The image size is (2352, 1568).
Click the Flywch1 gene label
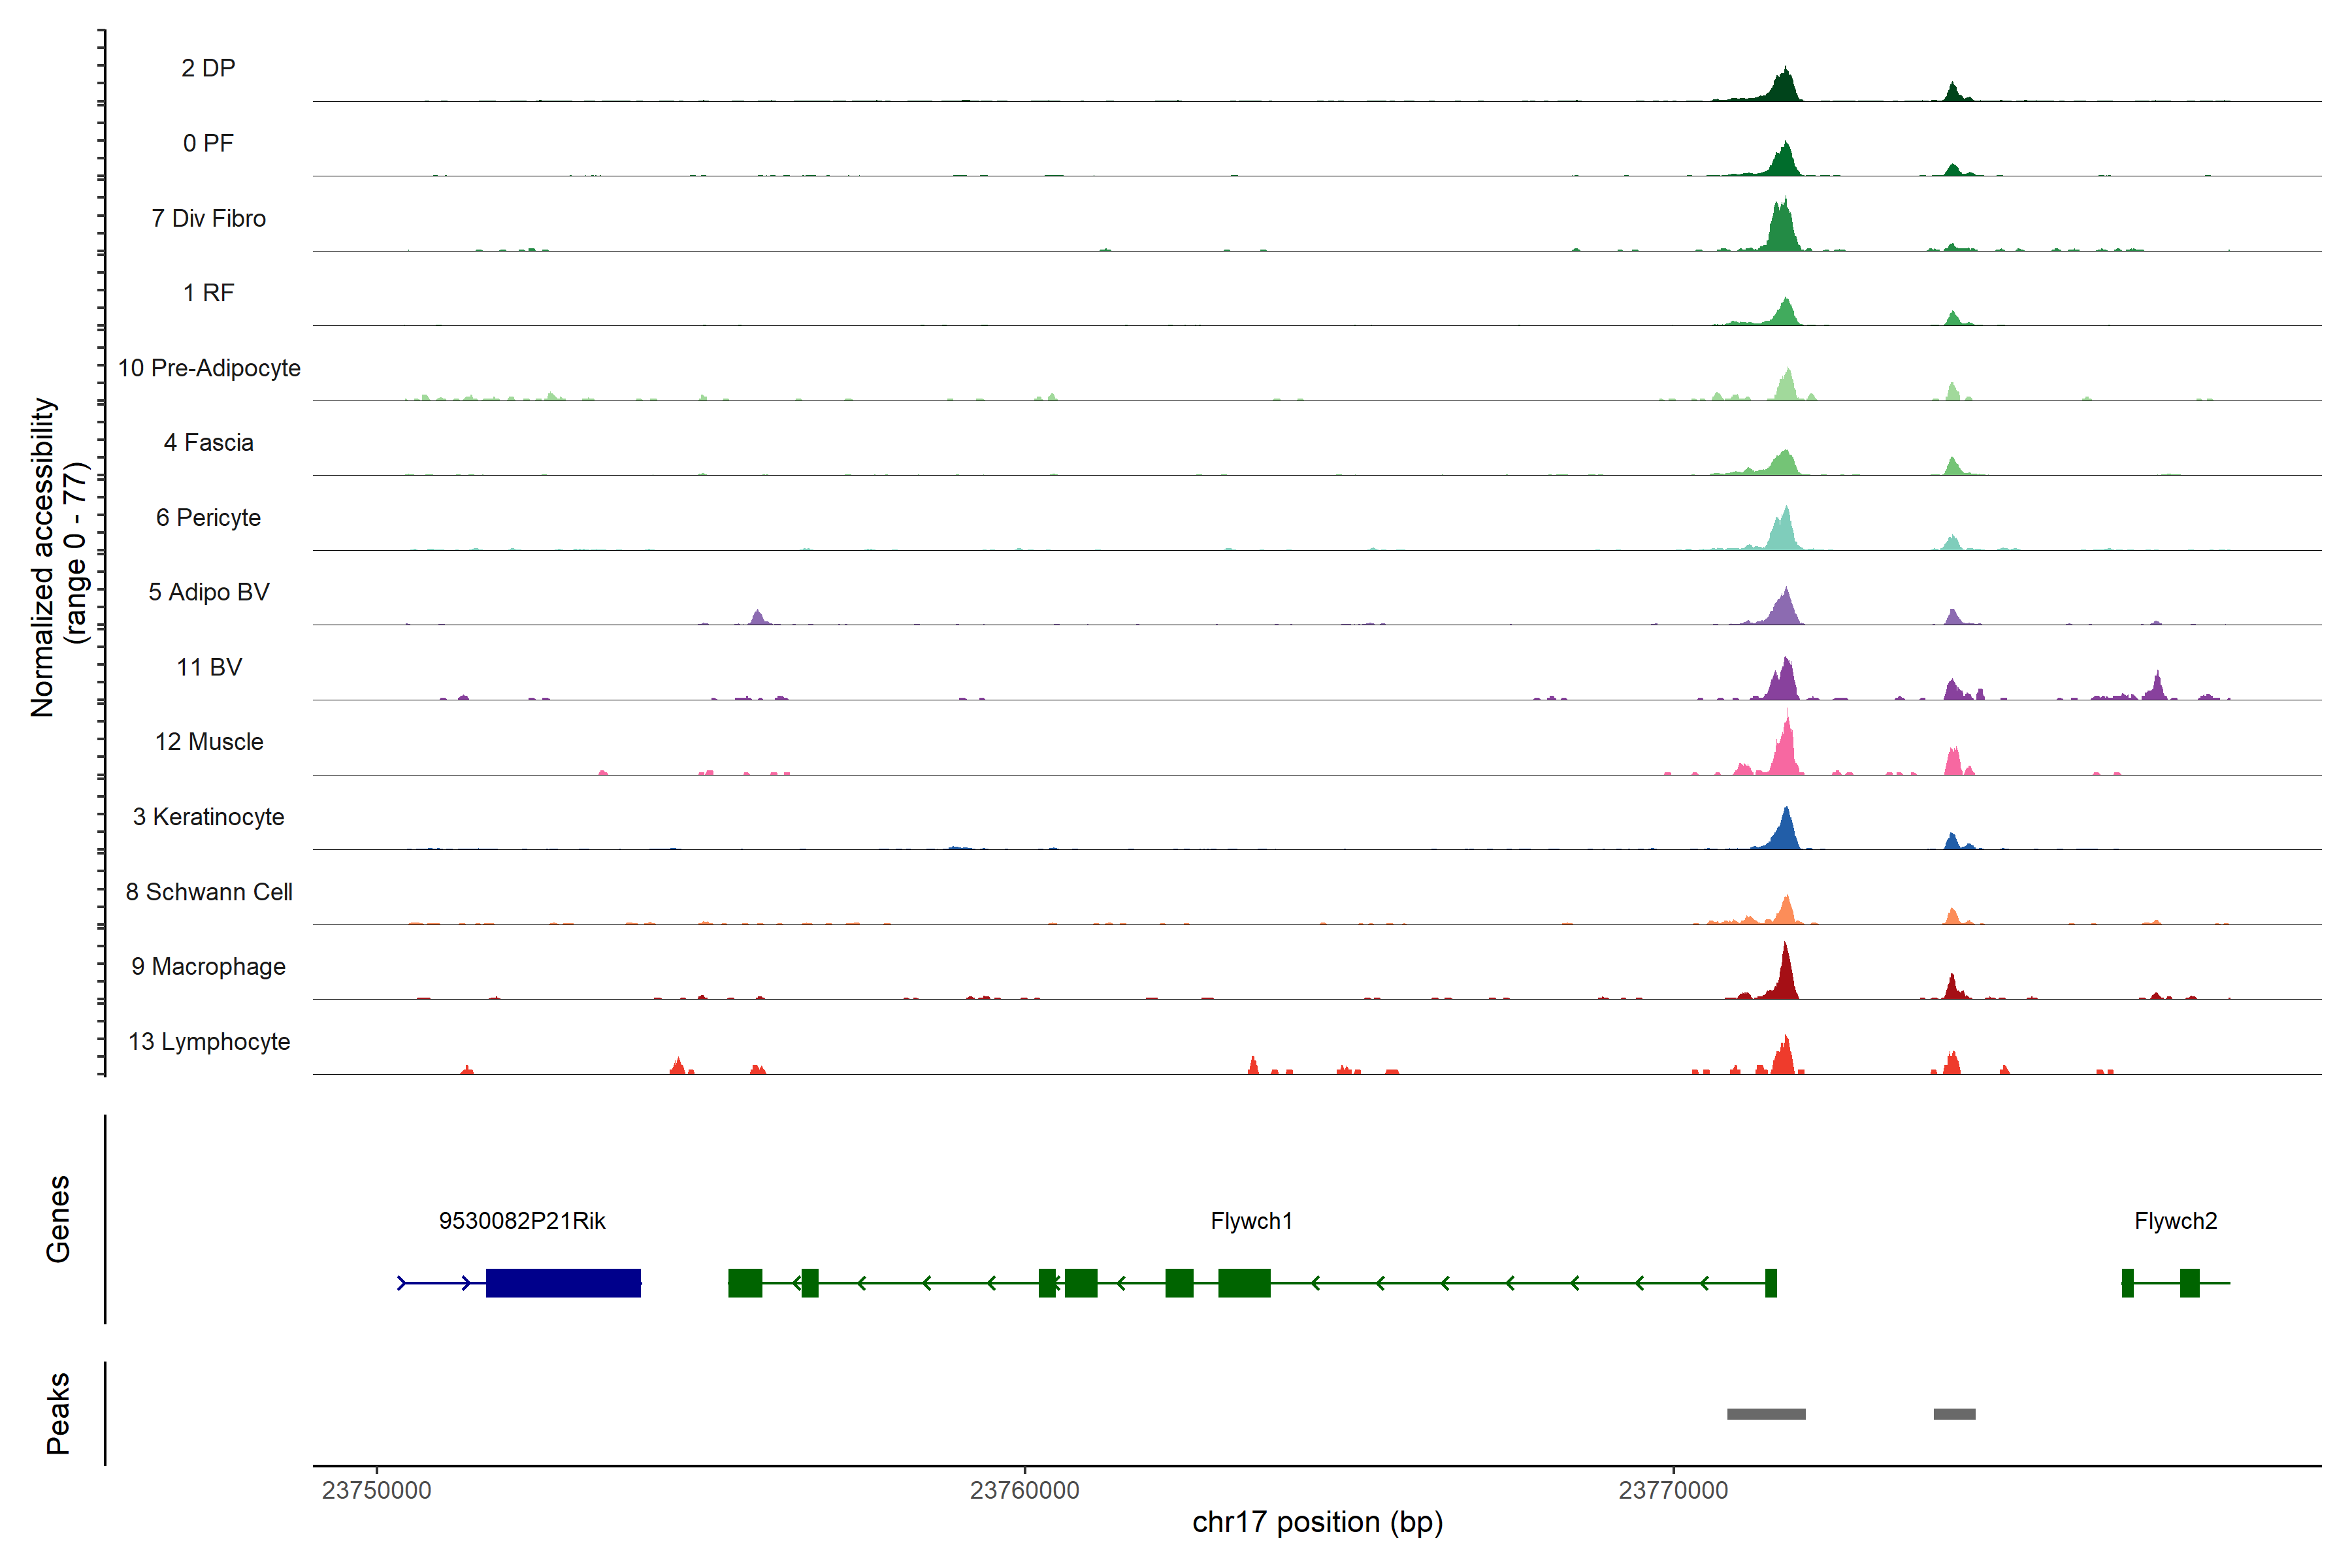coord(1251,1221)
